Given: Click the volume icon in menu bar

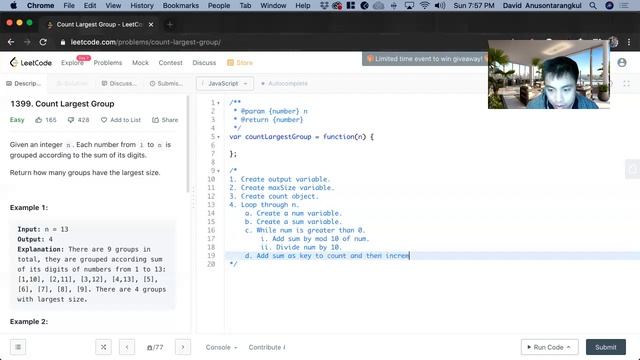Looking at the screenshot, I should pyautogui.click(x=440, y=5).
